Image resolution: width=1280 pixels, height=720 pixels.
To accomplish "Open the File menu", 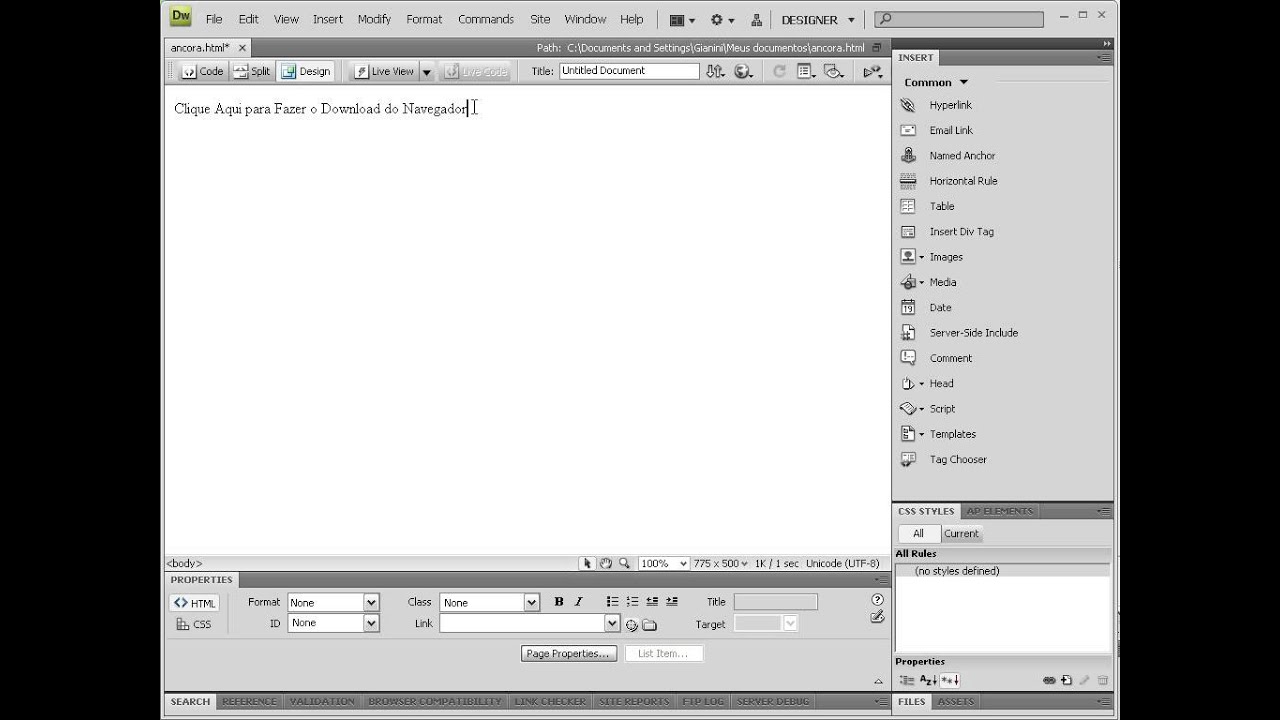I will [214, 19].
